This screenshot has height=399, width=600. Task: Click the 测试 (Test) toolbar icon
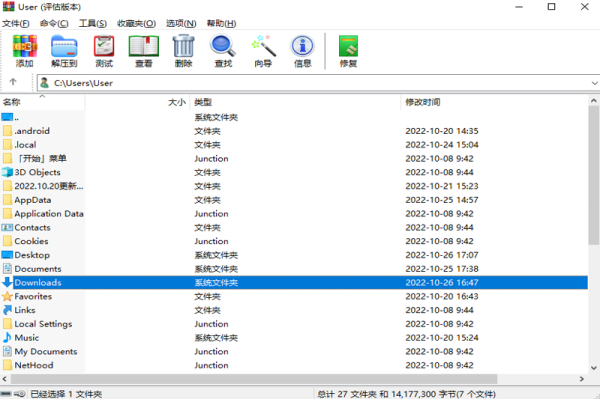click(104, 51)
